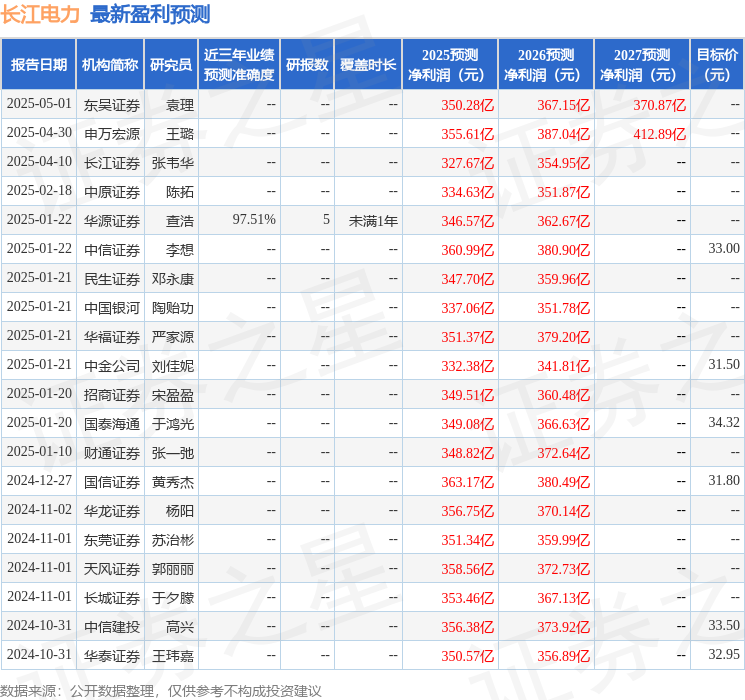The height and width of the screenshot is (700, 745).
Task: Click analyst name 张韦华
Action: click(x=172, y=163)
